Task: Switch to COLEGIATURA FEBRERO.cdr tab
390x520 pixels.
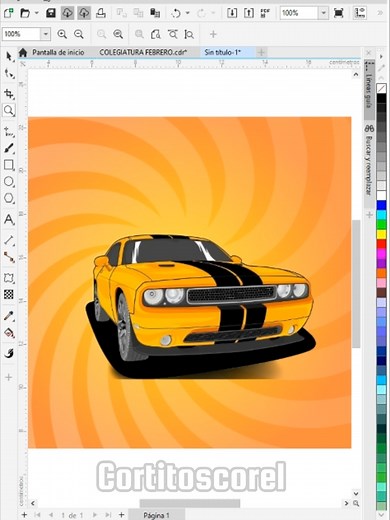Action: [143, 52]
